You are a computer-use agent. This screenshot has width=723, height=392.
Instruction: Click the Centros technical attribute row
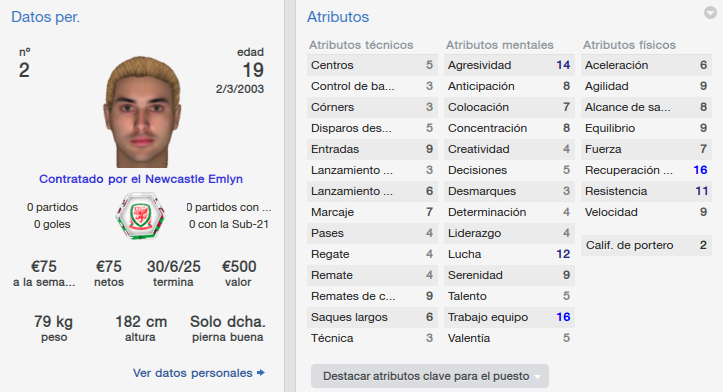(x=372, y=65)
